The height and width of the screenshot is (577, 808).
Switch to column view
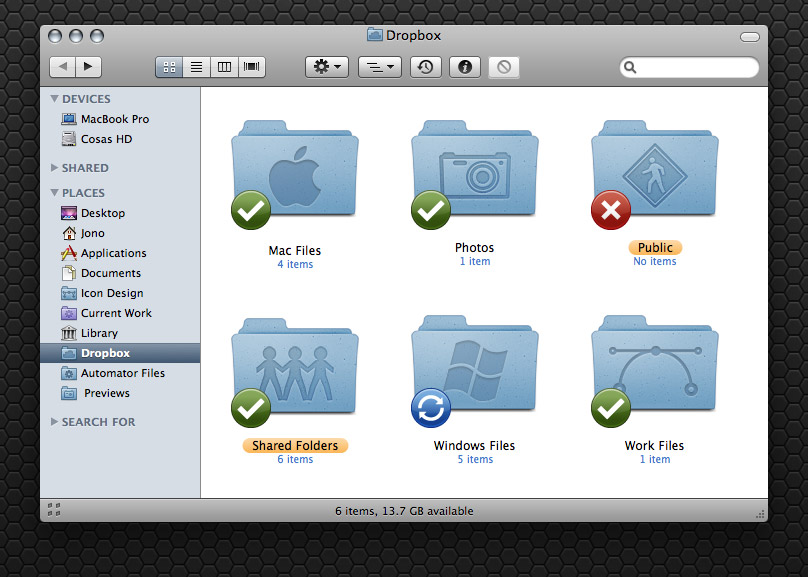point(223,67)
